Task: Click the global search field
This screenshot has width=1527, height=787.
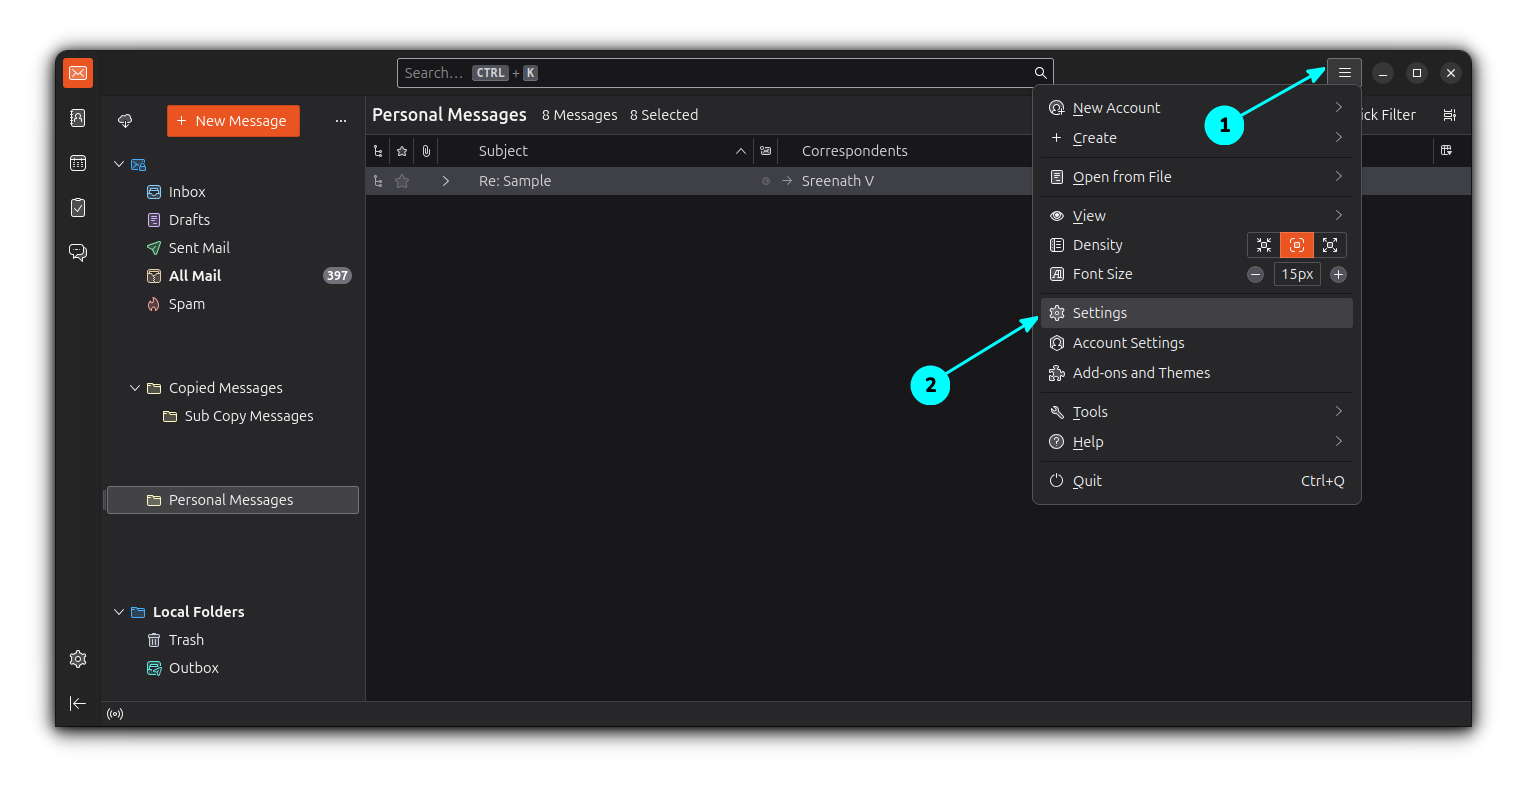Action: pyautogui.click(x=715, y=73)
